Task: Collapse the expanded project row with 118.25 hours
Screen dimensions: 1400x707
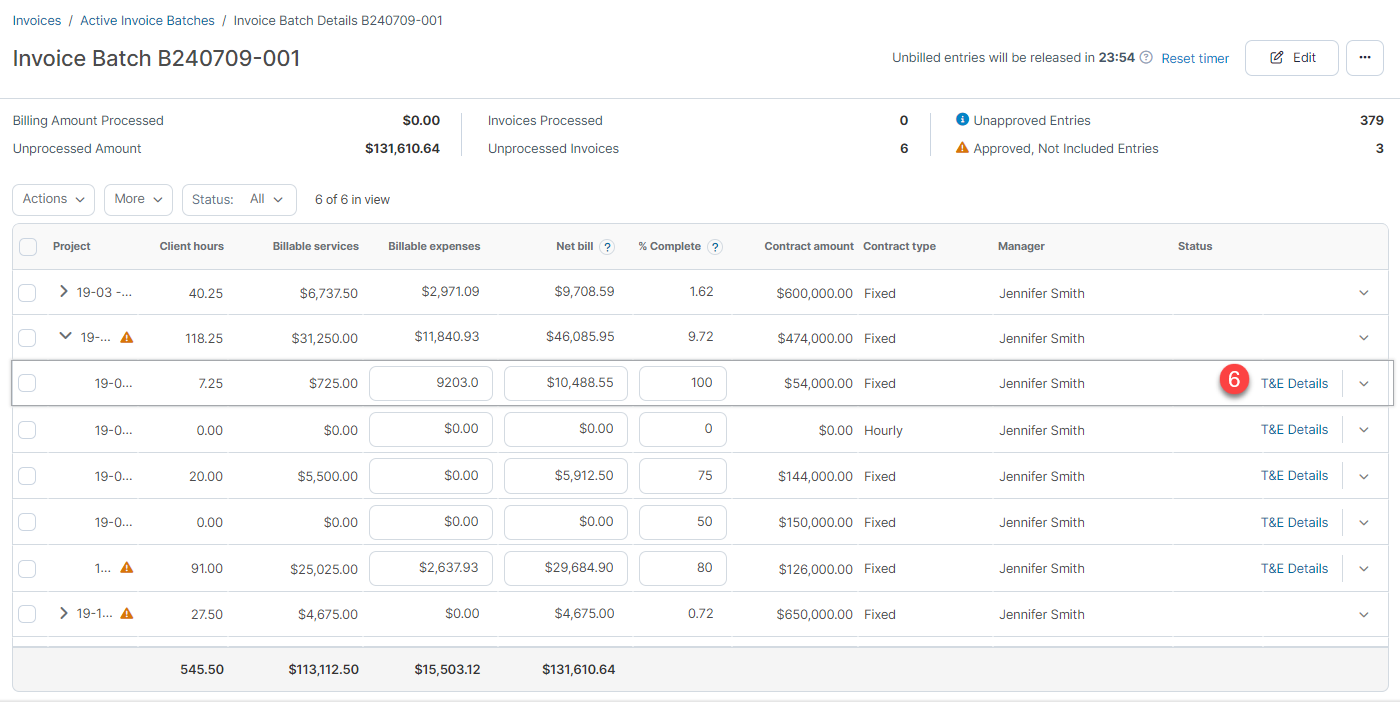Action: click(x=66, y=337)
